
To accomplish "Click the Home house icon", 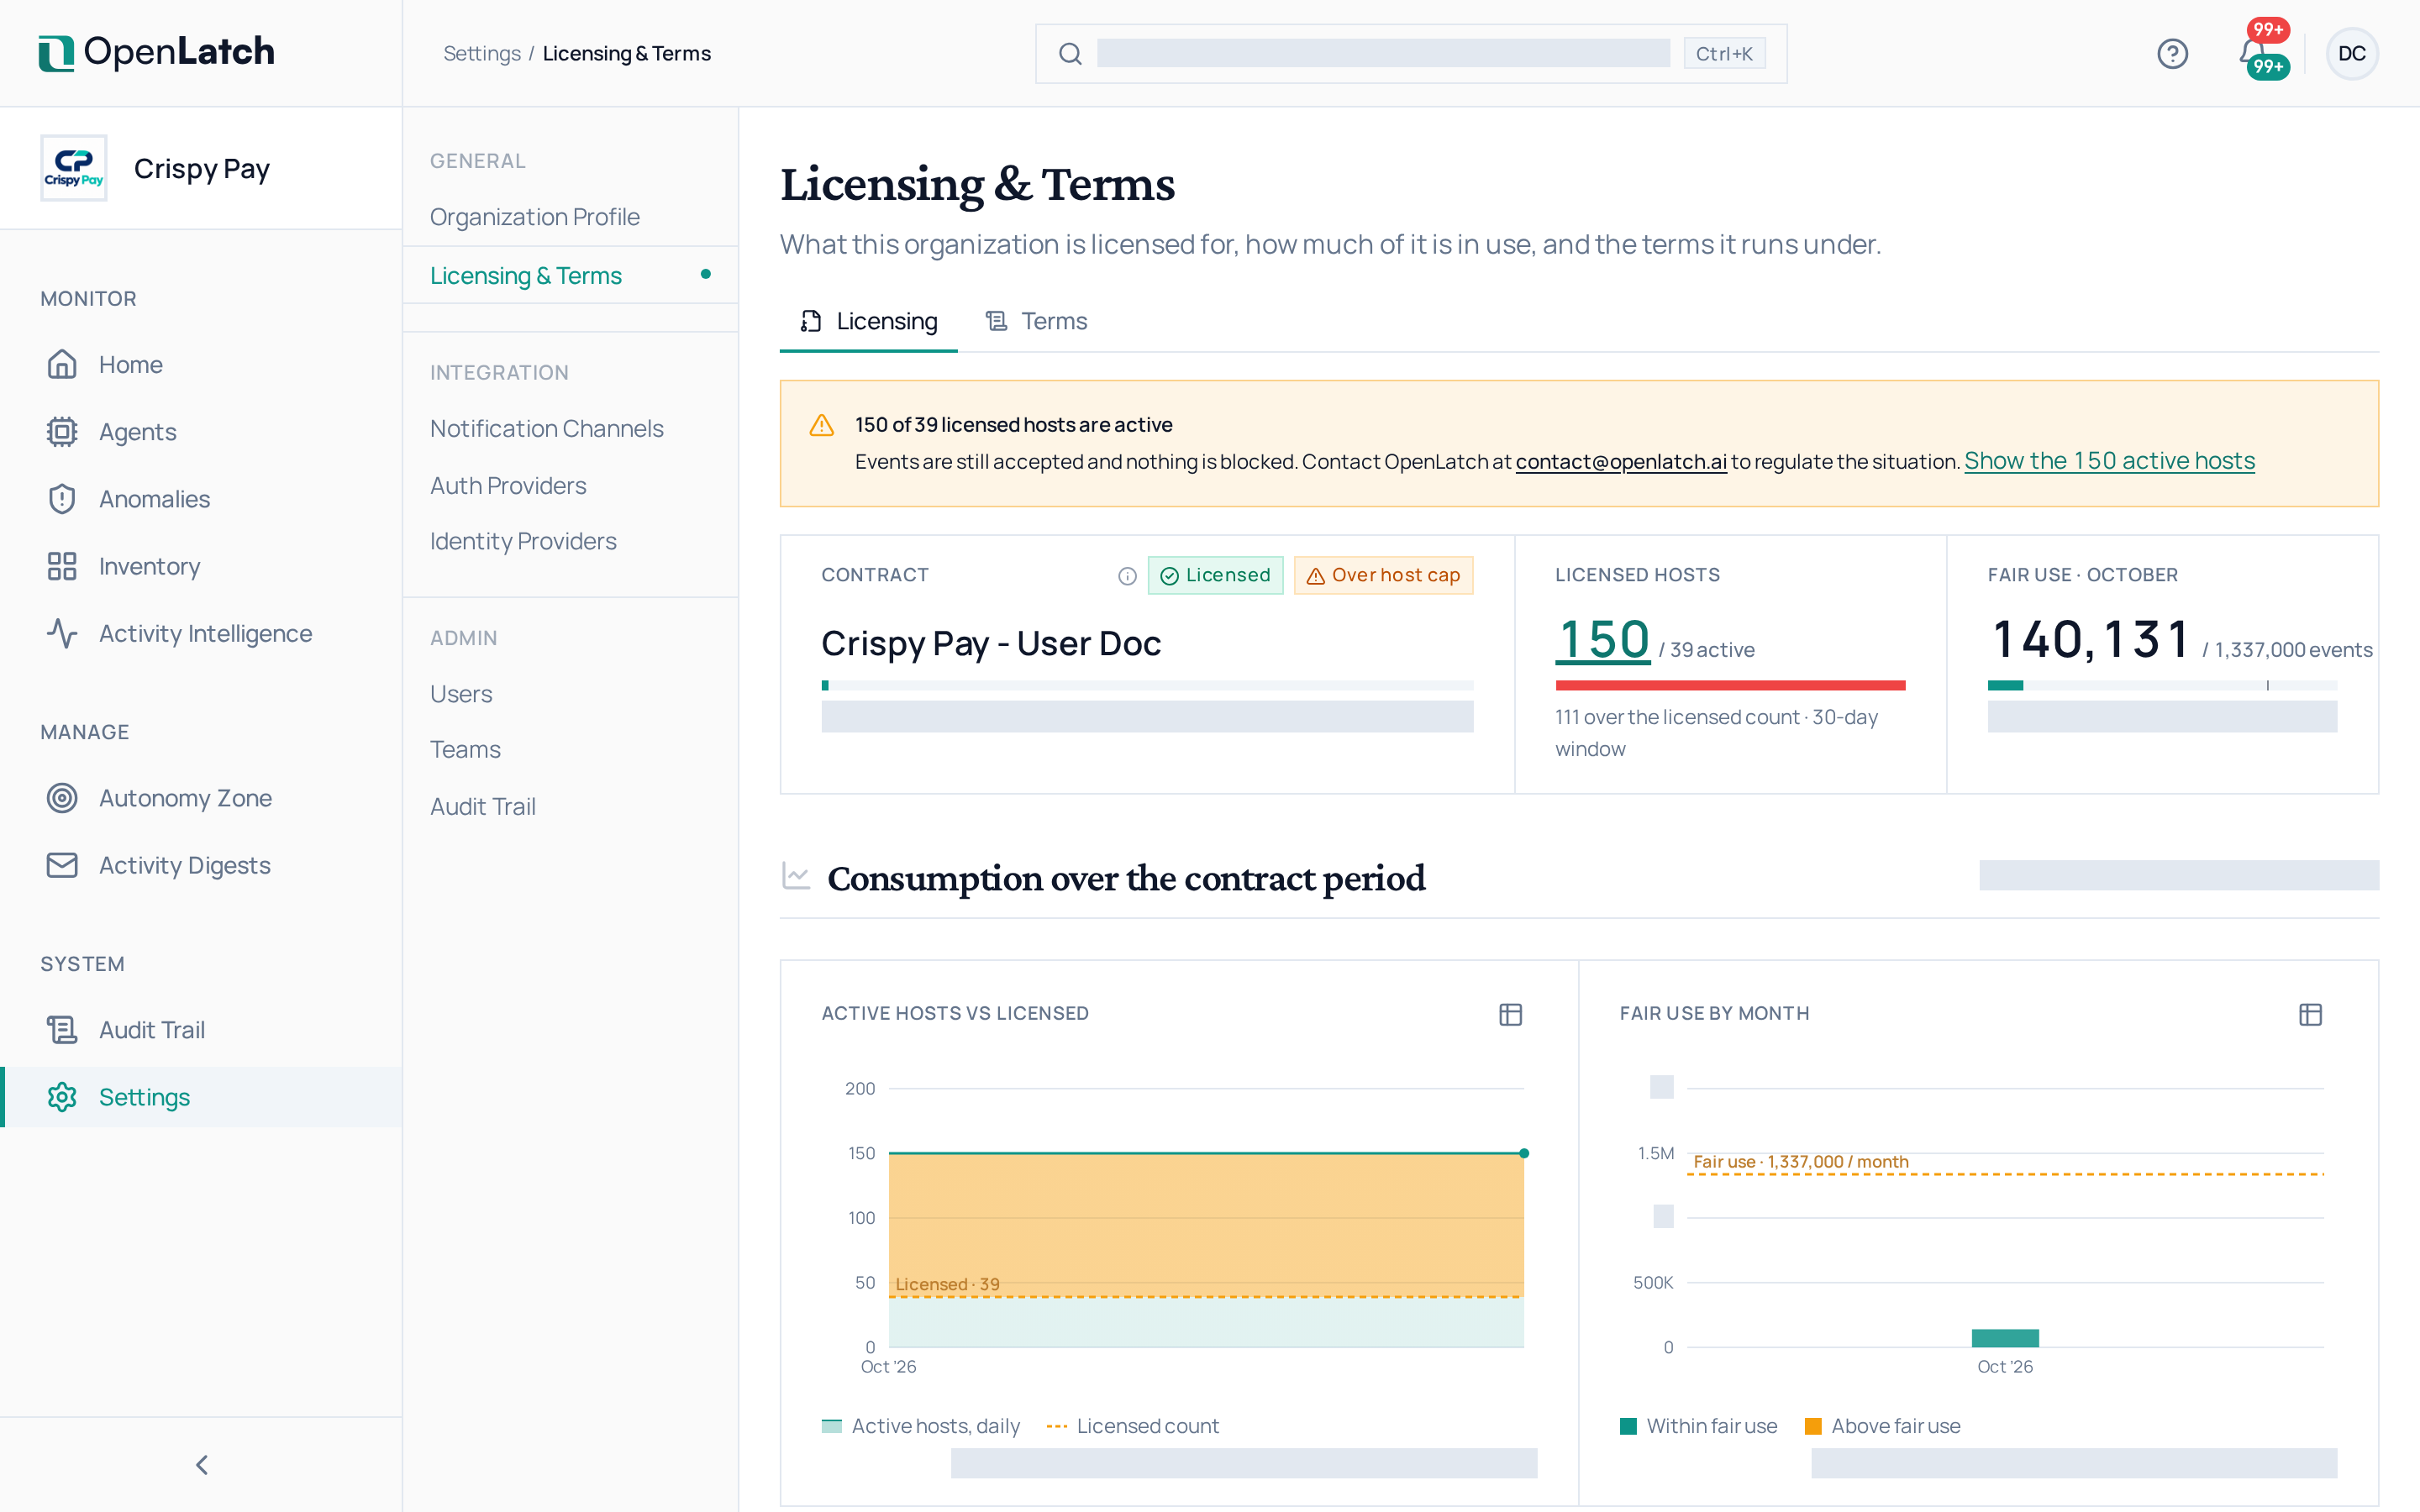I will [62, 364].
